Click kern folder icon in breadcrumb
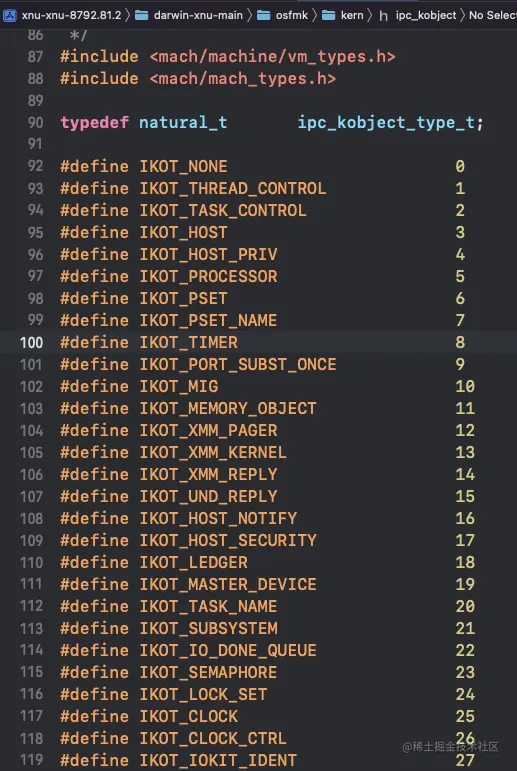The image size is (517, 771). [329, 15]
